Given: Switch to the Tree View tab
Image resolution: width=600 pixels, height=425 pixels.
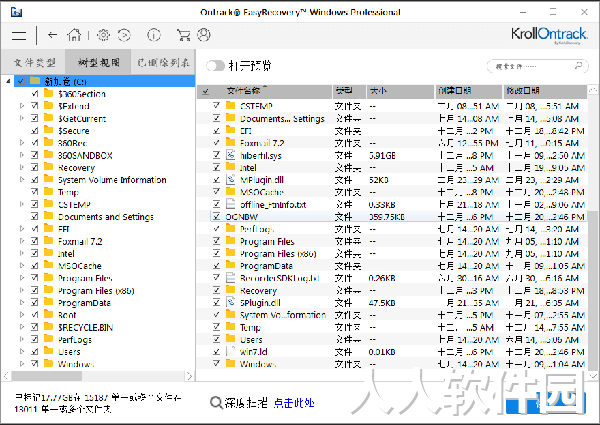Looking at the screenshot, I should [98, 62].
